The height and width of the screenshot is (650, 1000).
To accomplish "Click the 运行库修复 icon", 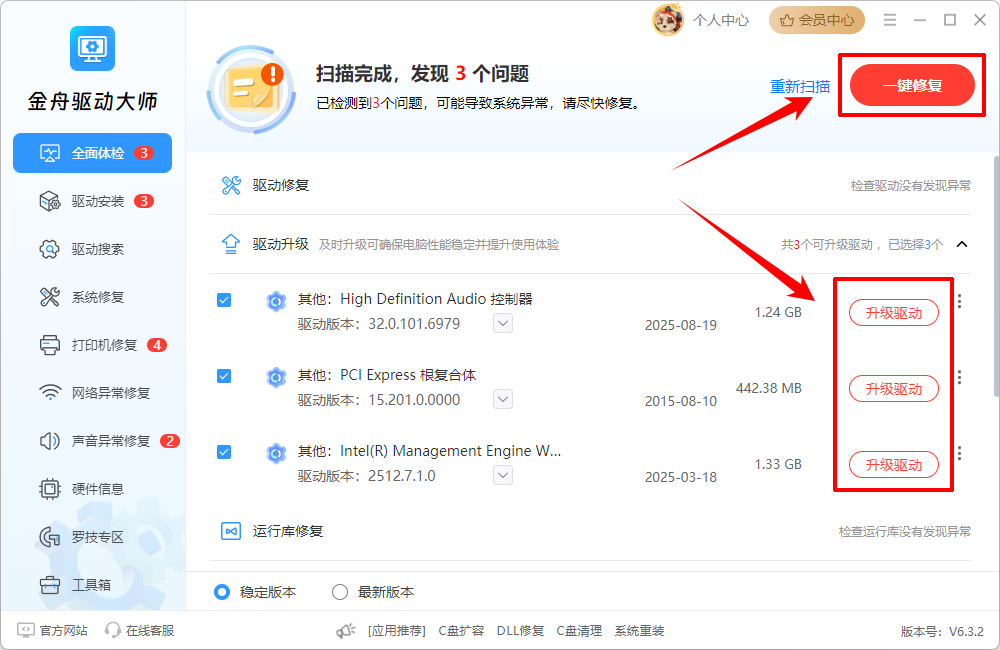I will pos(231,531).
